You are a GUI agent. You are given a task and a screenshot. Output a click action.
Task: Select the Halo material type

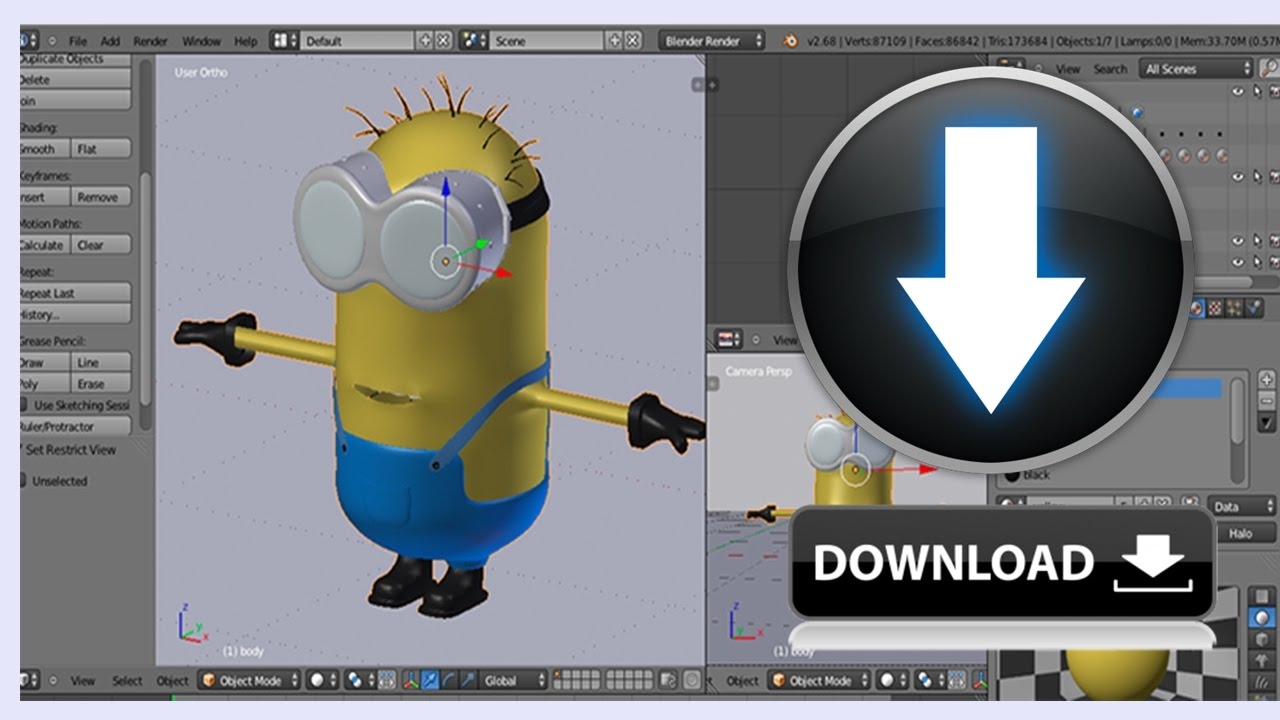coord(1244,534)
